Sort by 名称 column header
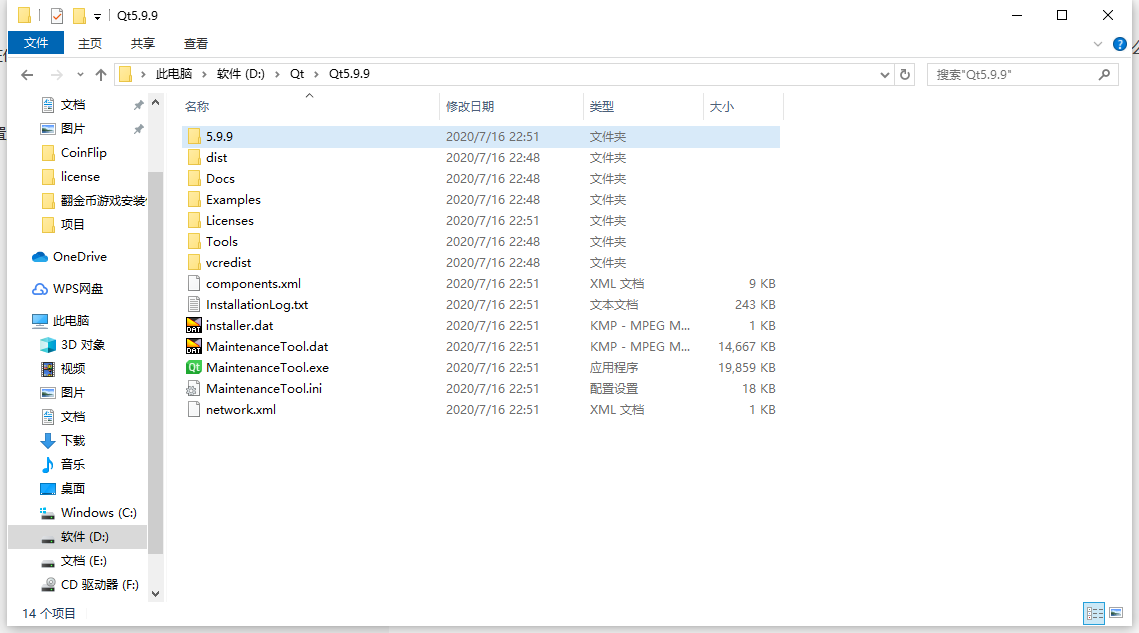Screen dimensions: 1139x633 click(197, 107)
